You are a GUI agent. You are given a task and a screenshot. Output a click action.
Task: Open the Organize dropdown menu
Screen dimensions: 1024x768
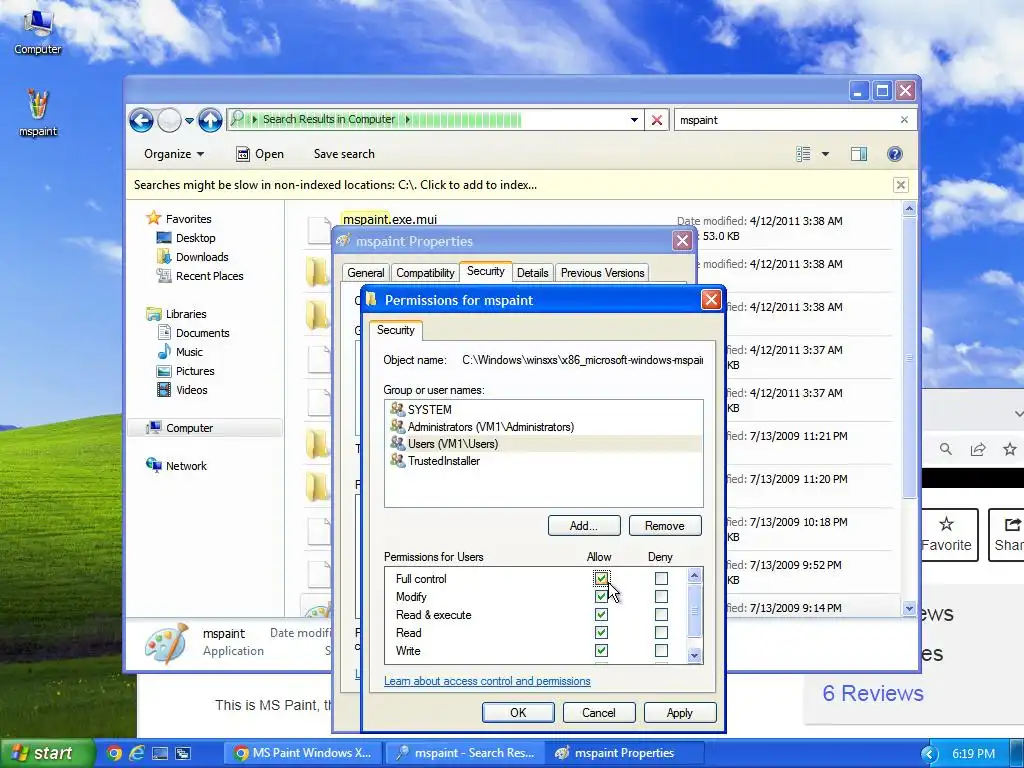174,154
